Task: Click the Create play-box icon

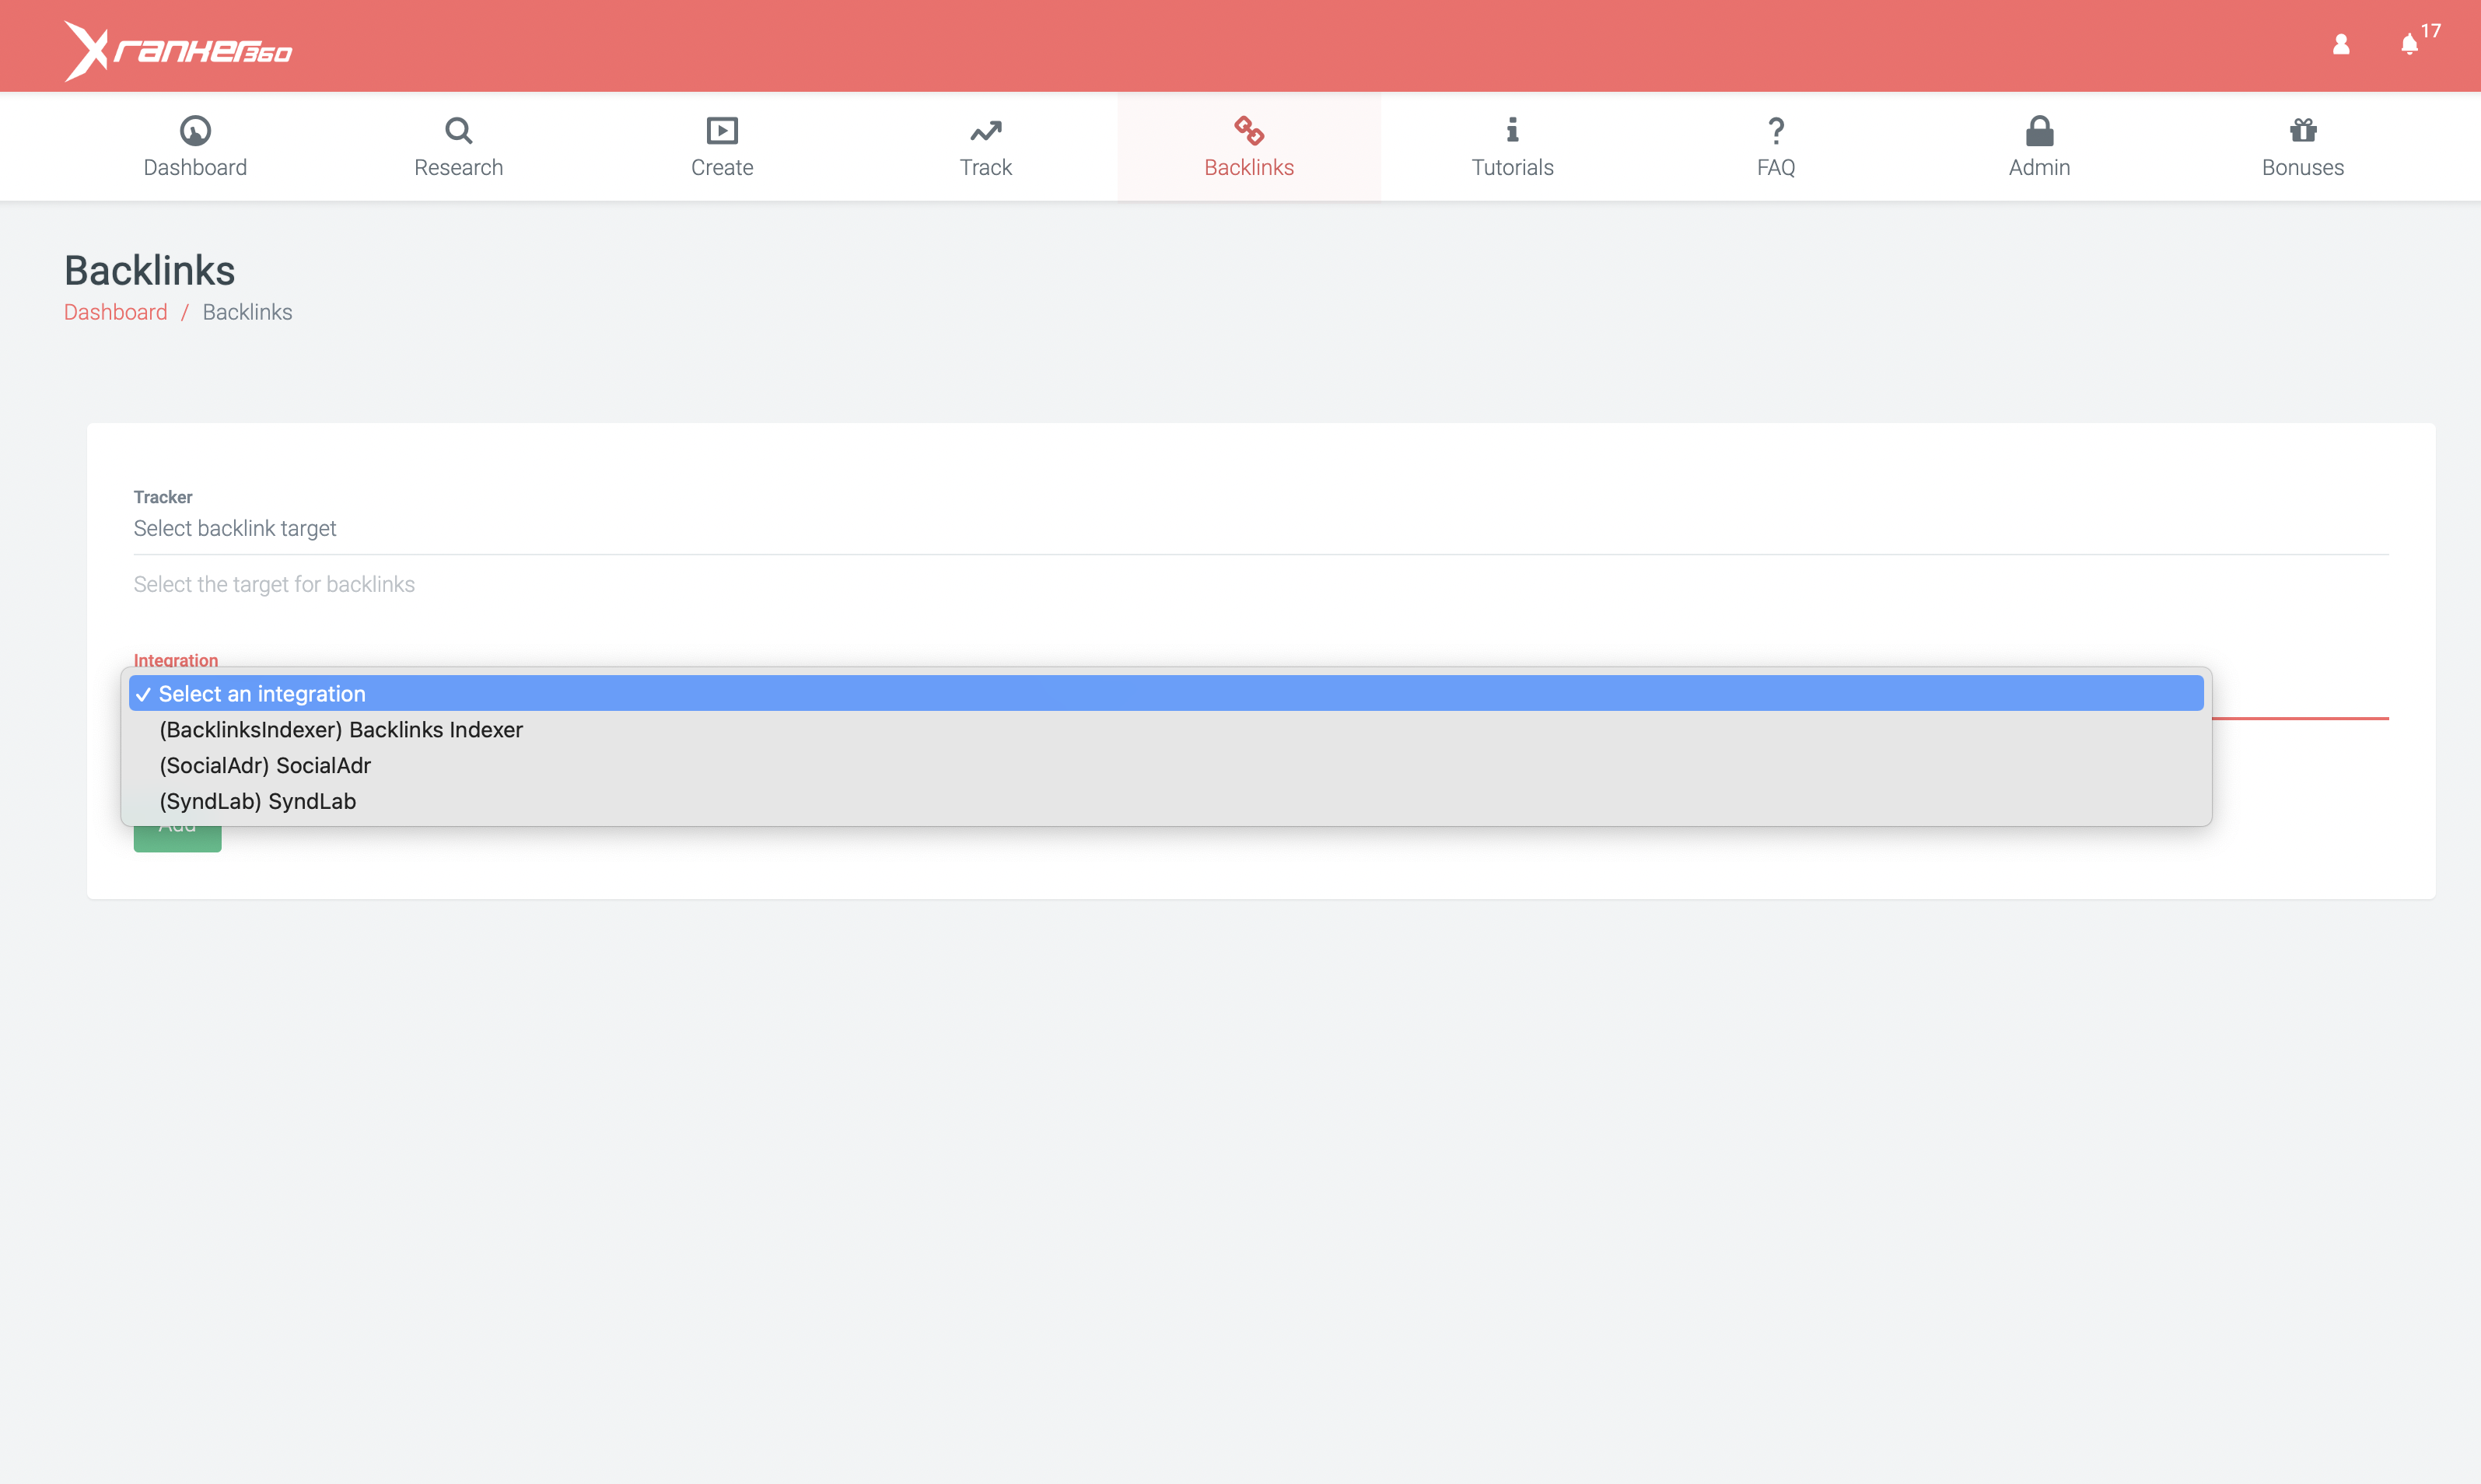Action: point(722,130)
